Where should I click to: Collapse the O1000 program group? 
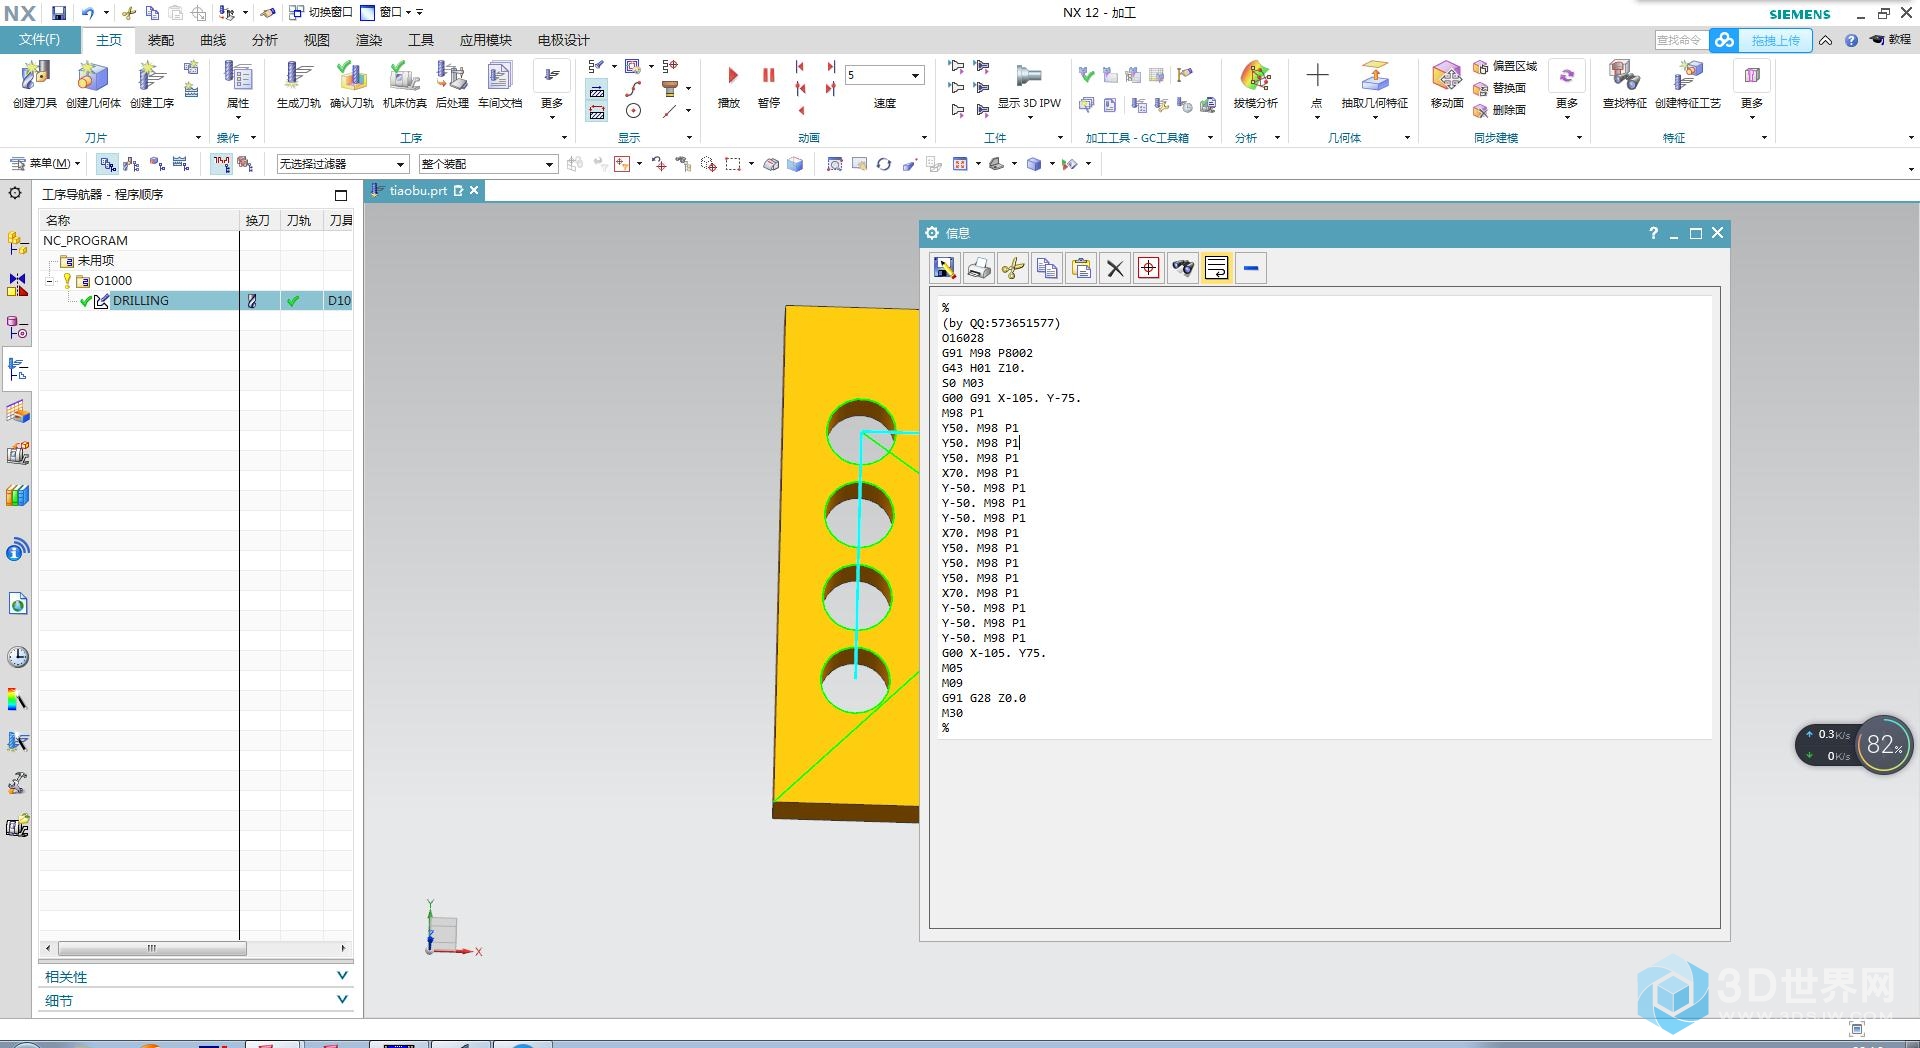(x=50, y=281)
